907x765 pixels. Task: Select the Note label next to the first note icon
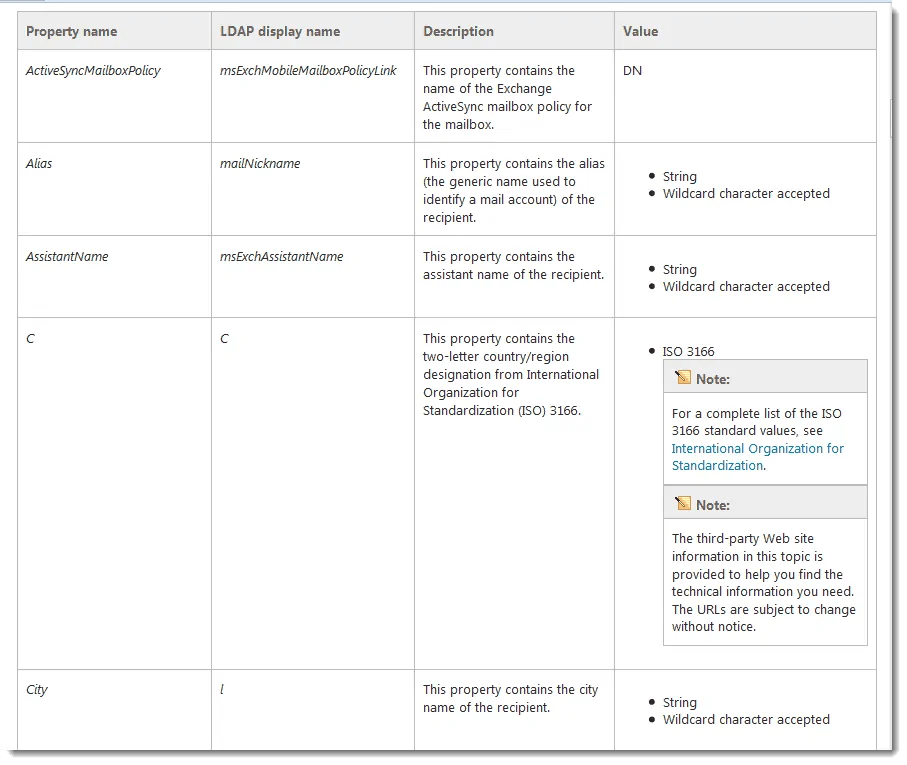(x=712, y=378)
